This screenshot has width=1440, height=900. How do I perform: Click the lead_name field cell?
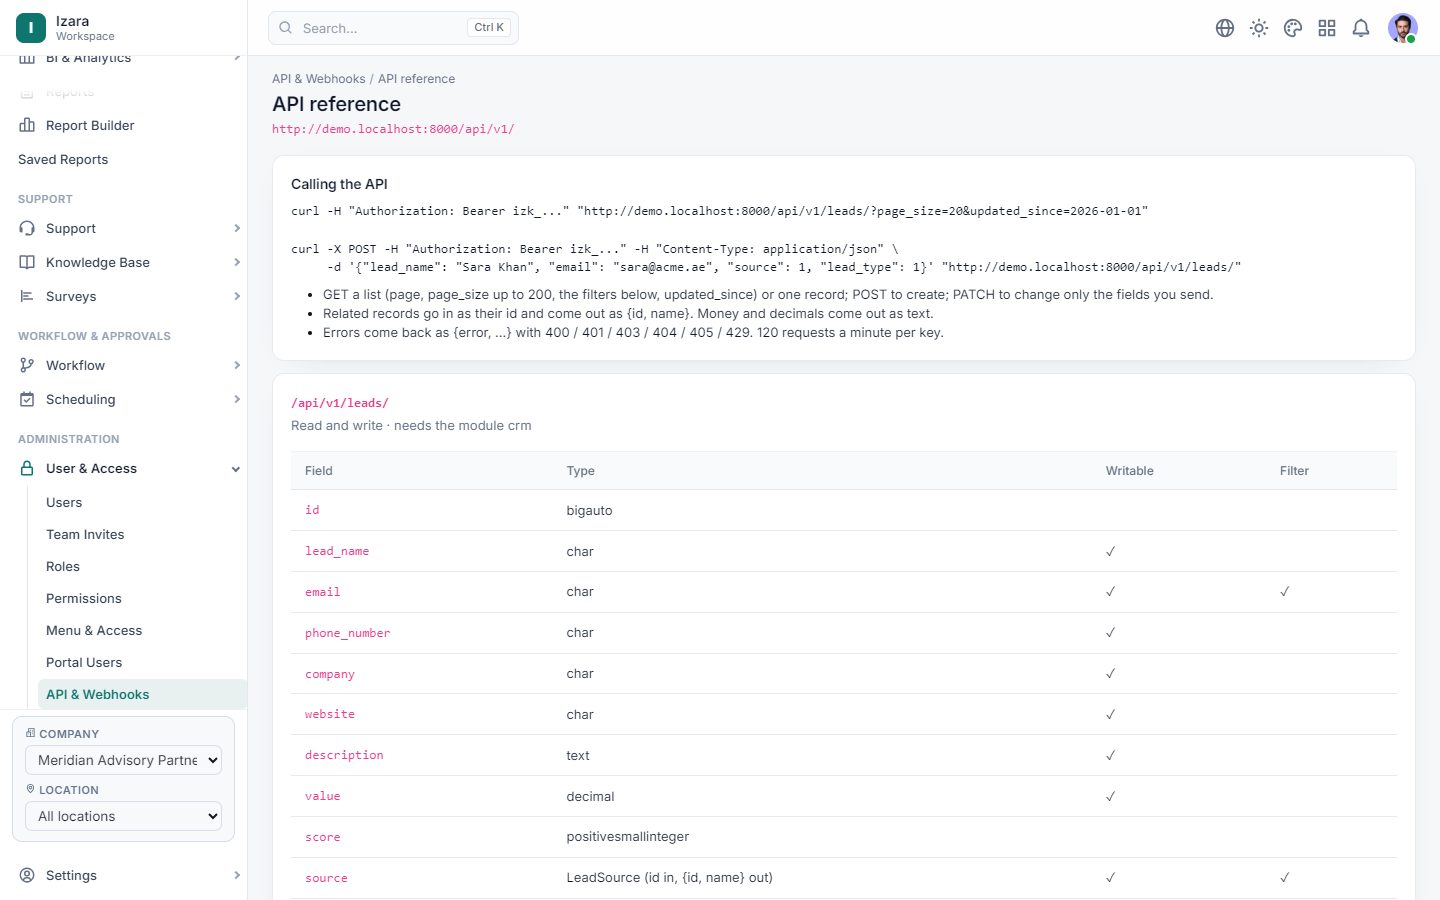tap(337, 551)
